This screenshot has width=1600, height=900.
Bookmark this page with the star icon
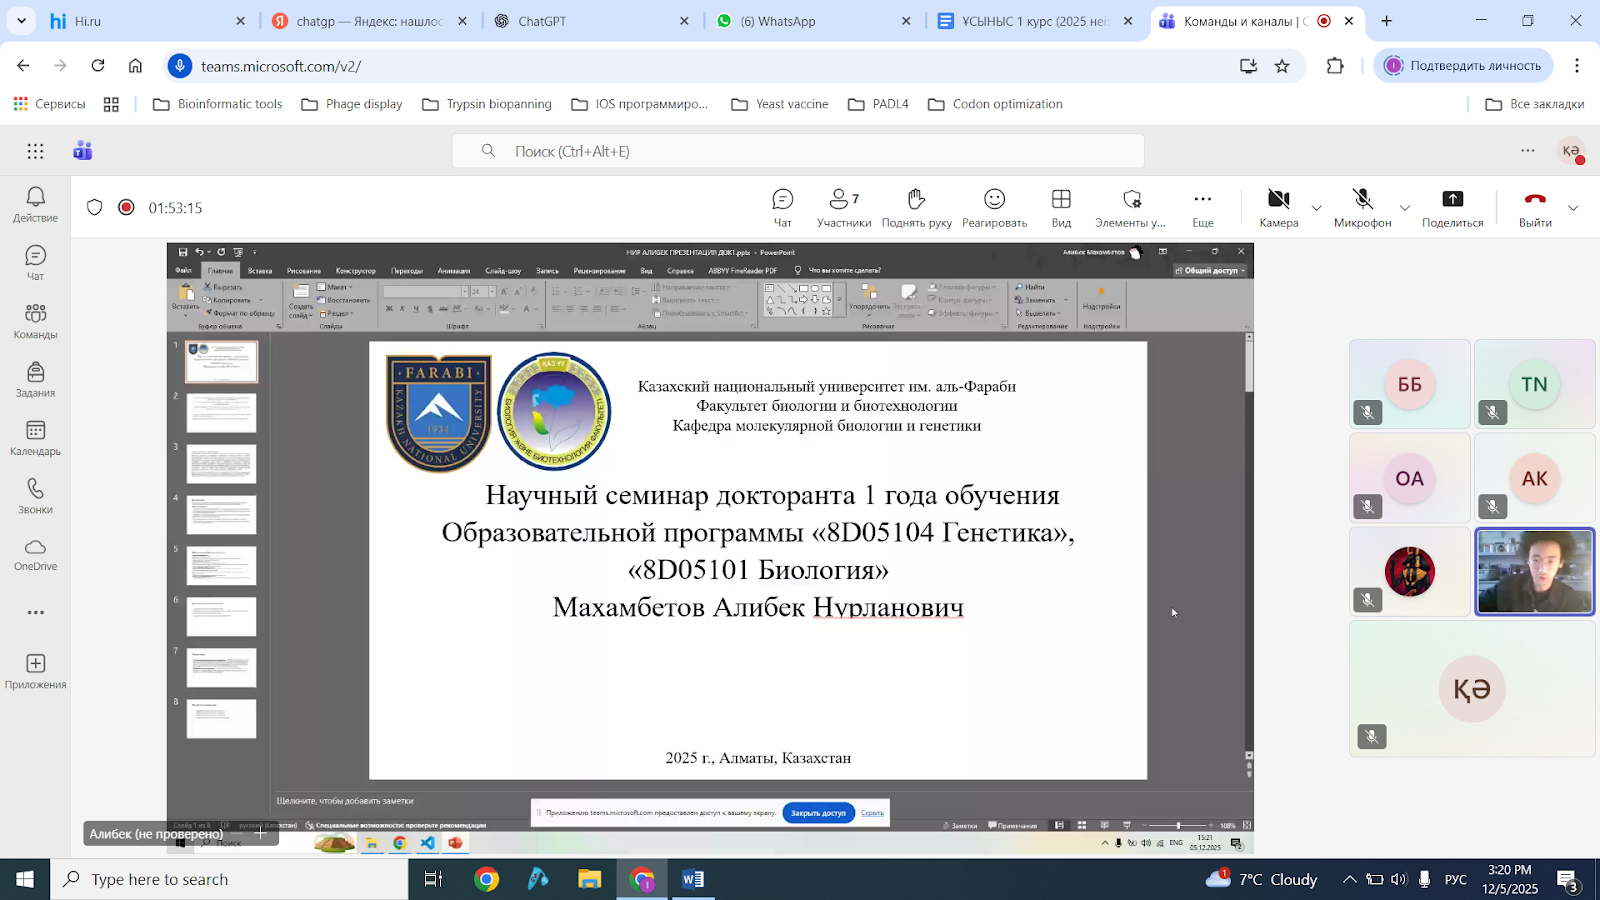point(1282,66)
